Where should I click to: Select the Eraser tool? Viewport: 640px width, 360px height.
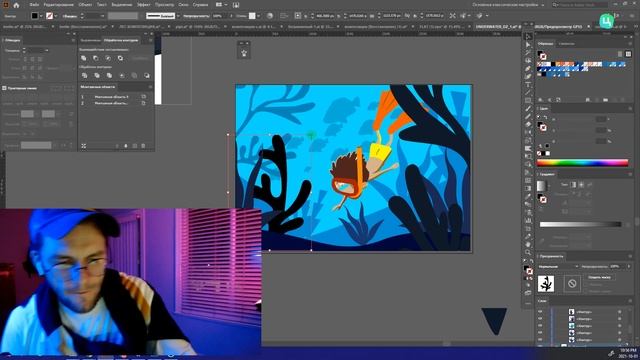(x=528, y=124)
